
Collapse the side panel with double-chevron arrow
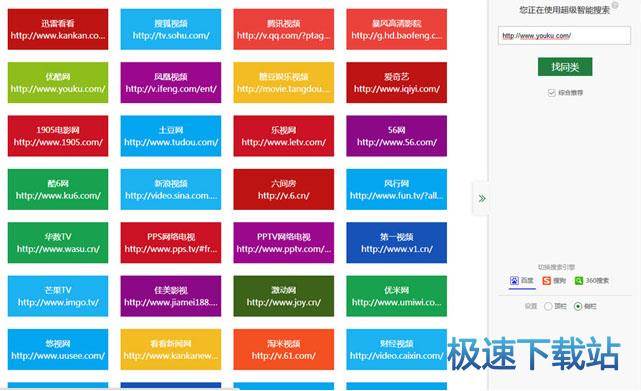482,198
